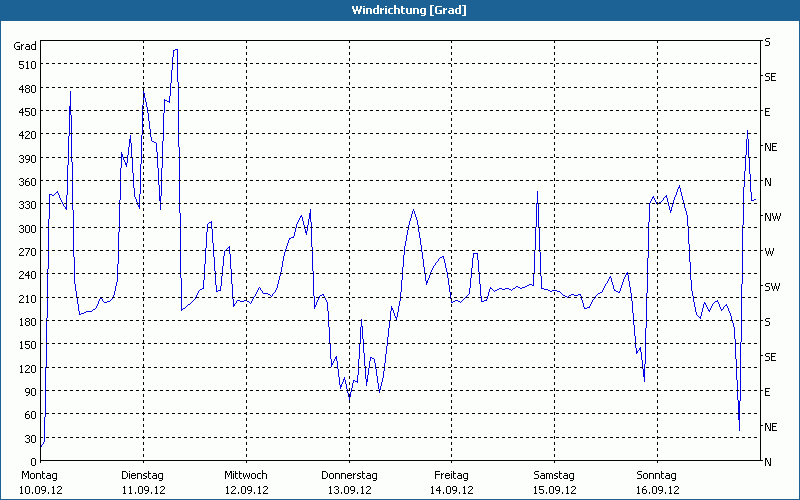Click the "Dienstag" day label
The image size is (800, 500).
(x=142, y=476)
